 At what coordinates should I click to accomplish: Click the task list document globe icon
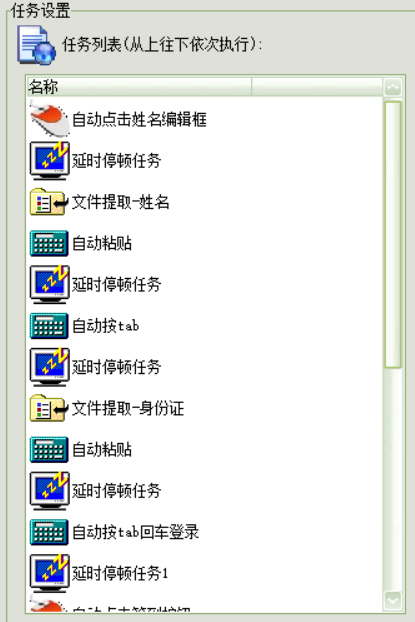coord(36,45)
